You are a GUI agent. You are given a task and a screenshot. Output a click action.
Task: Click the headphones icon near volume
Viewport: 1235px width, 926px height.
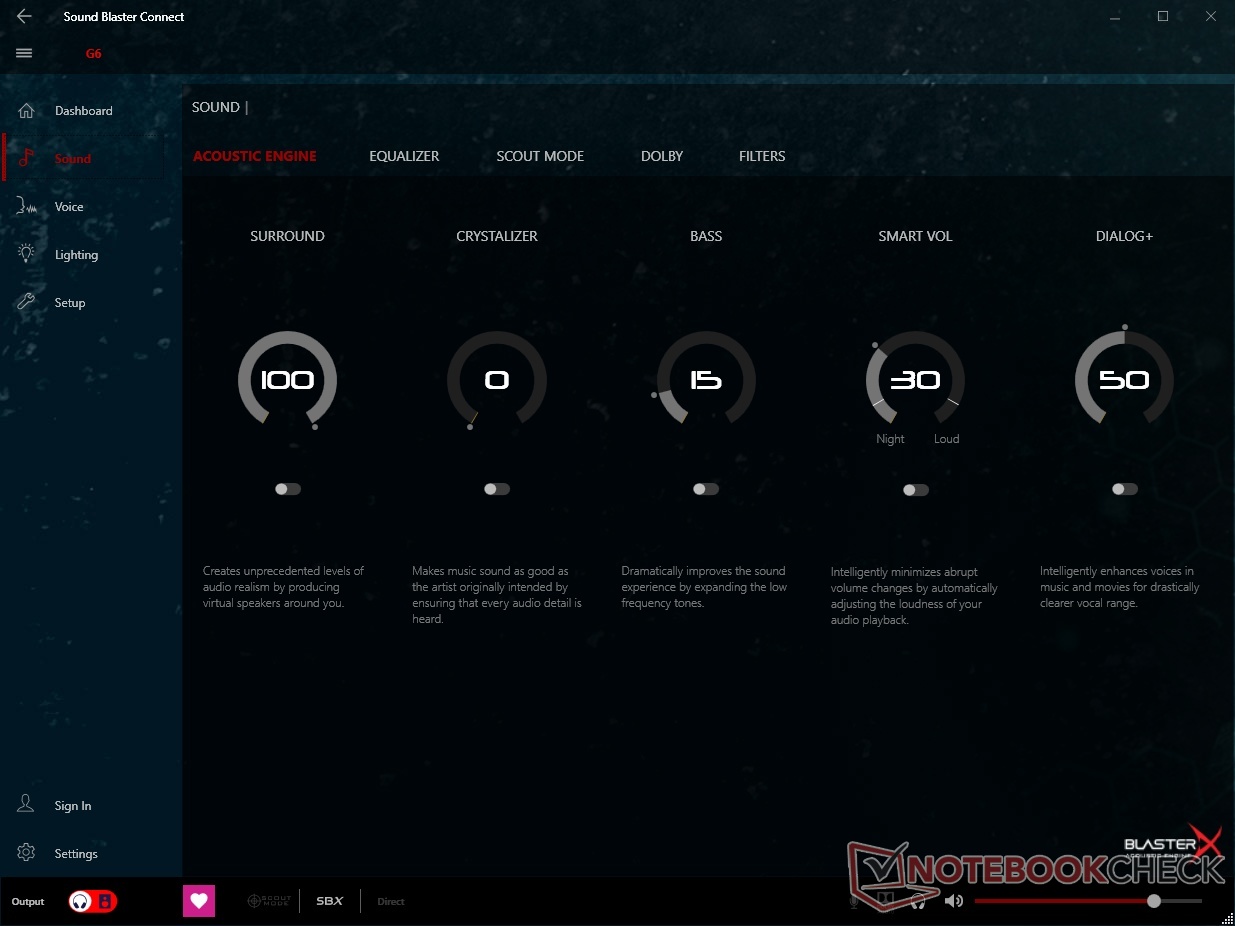[918, 901]
